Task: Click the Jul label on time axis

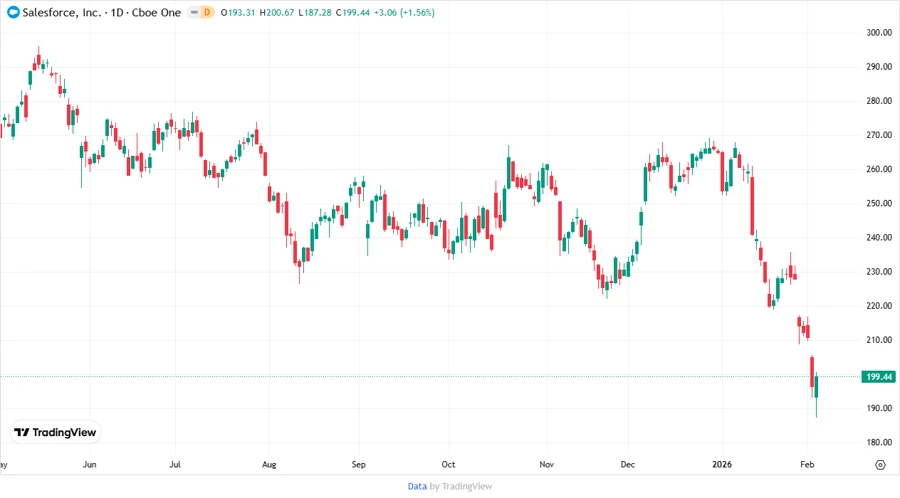Action: tap(175, 464)
